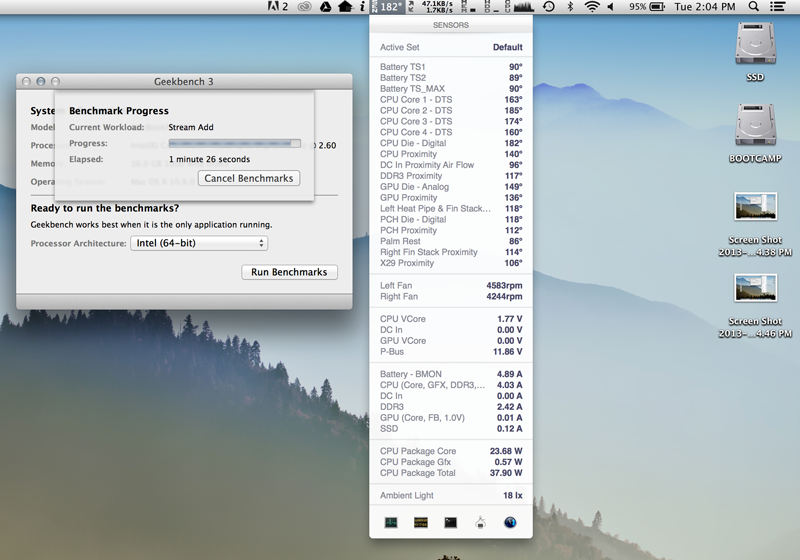
Task: Select CPU Package Total 37.90 W row
Action: 451,473
